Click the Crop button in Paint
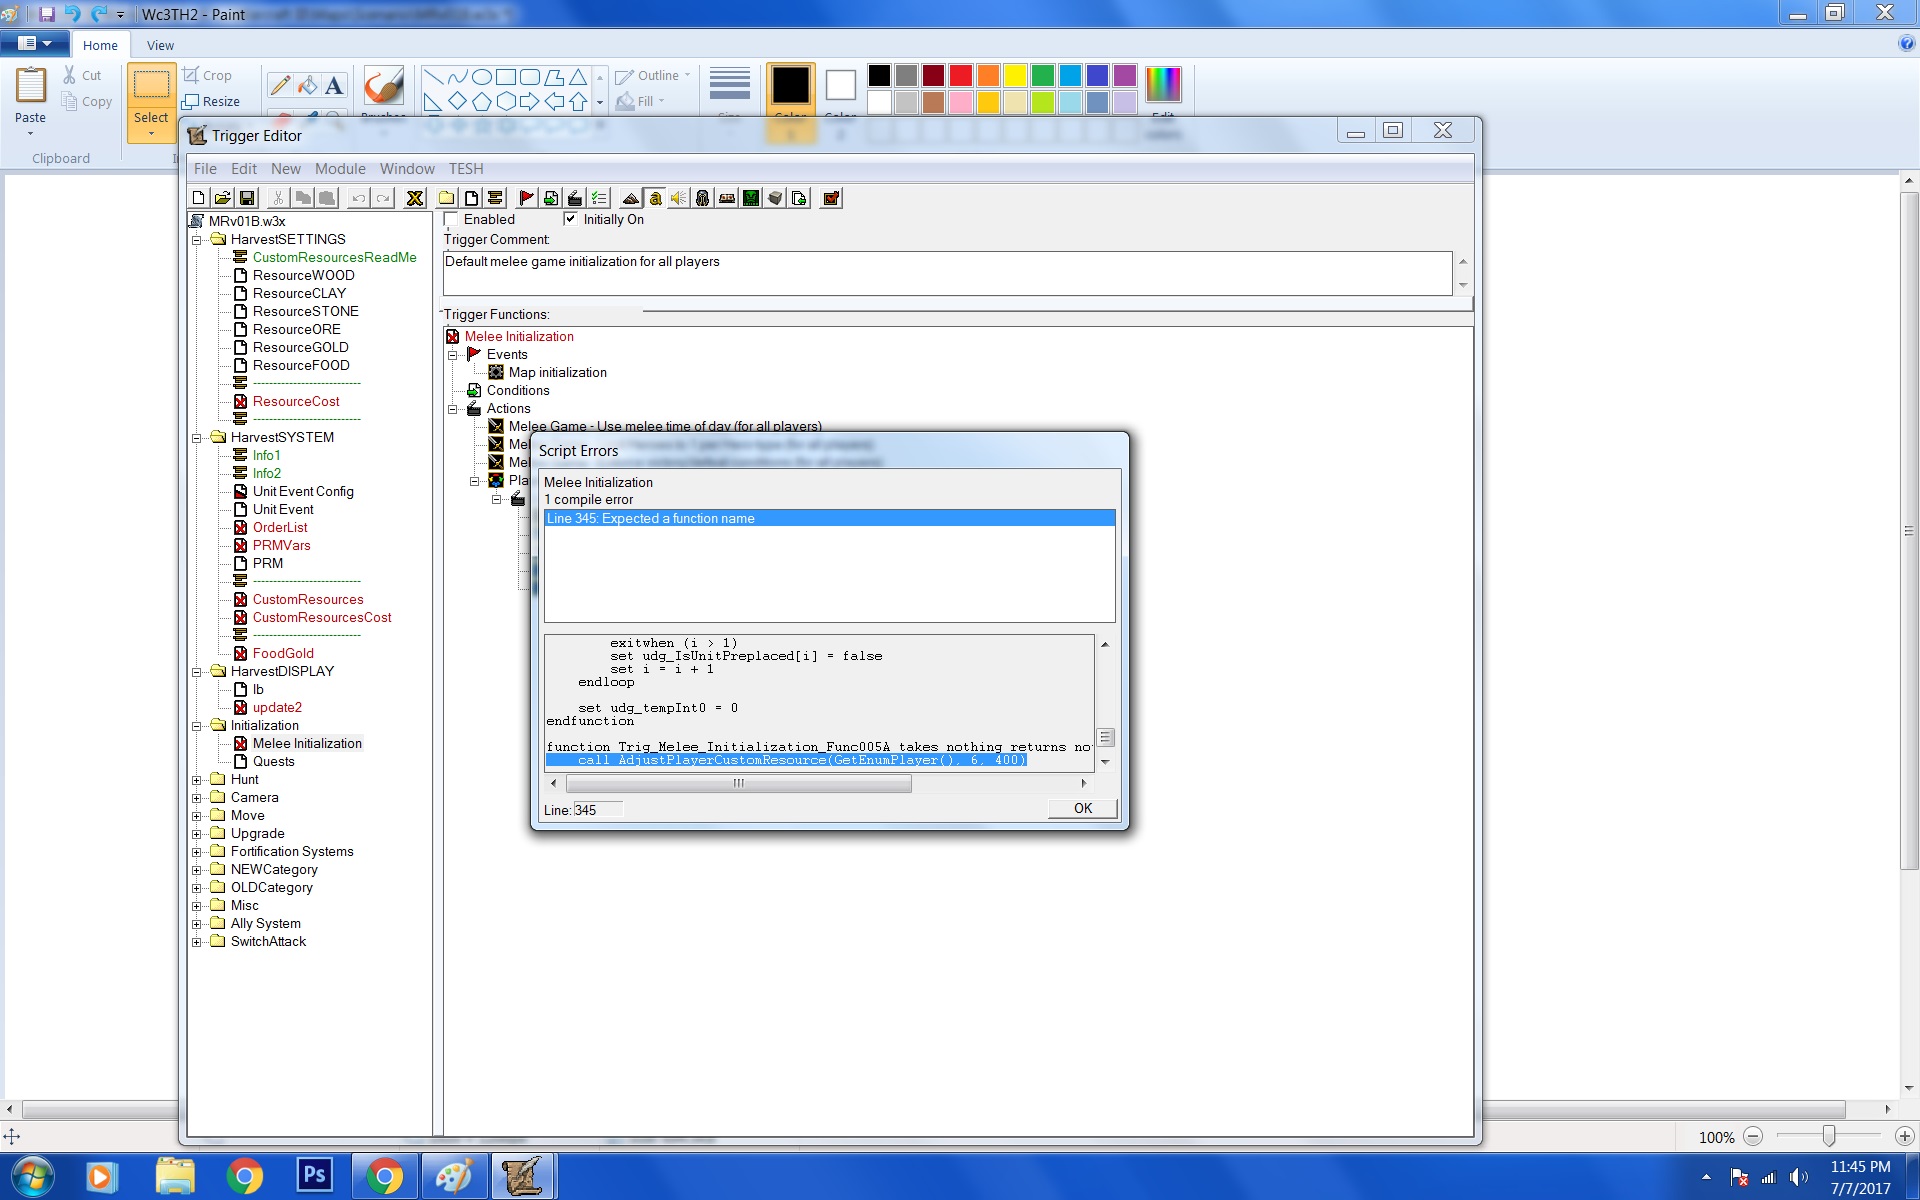Viewport: 1920px width, 1200px height. pyautogui.click(x=207, y=75)
